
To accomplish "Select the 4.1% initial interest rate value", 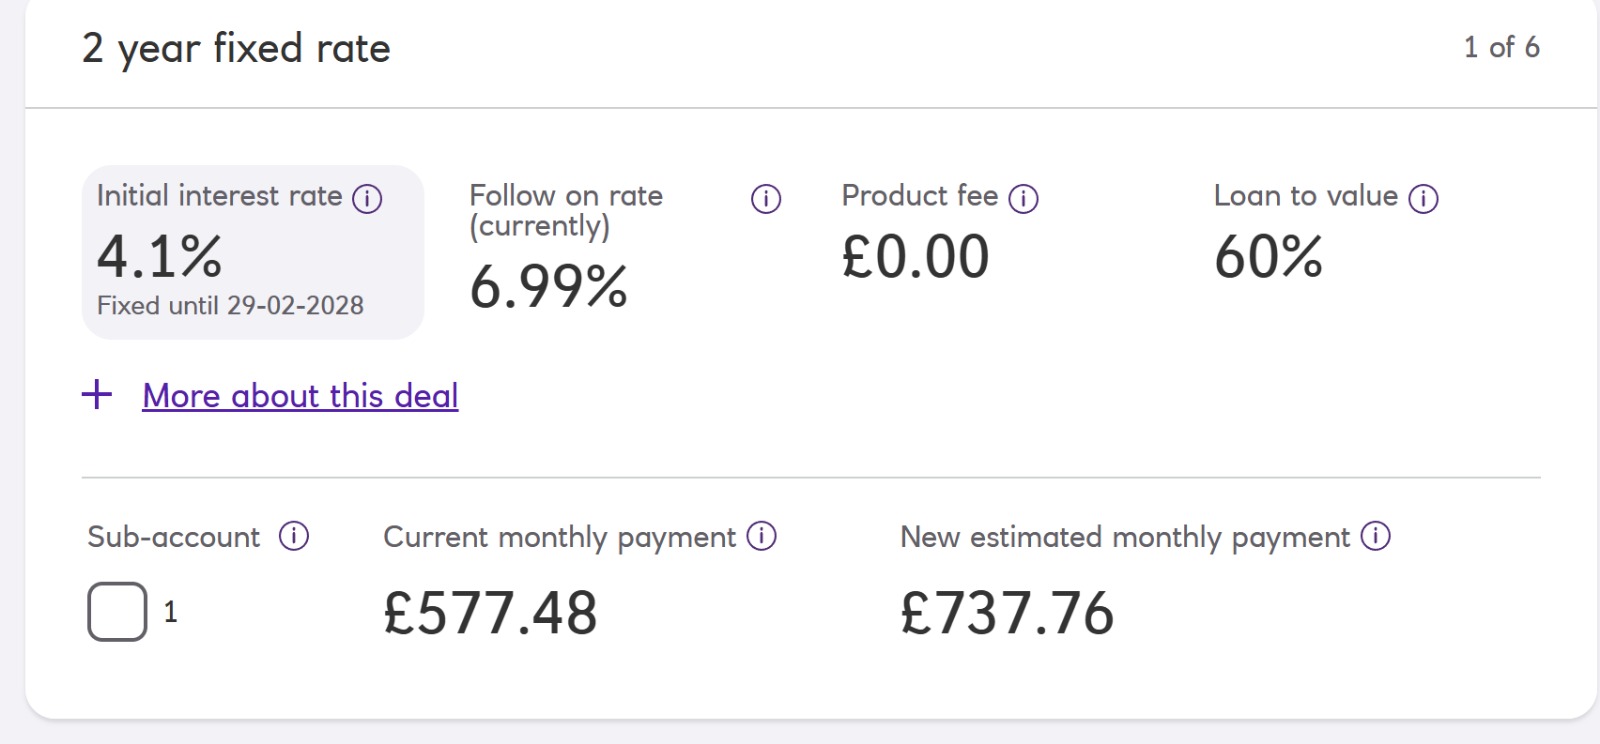I will coord(160,256).
